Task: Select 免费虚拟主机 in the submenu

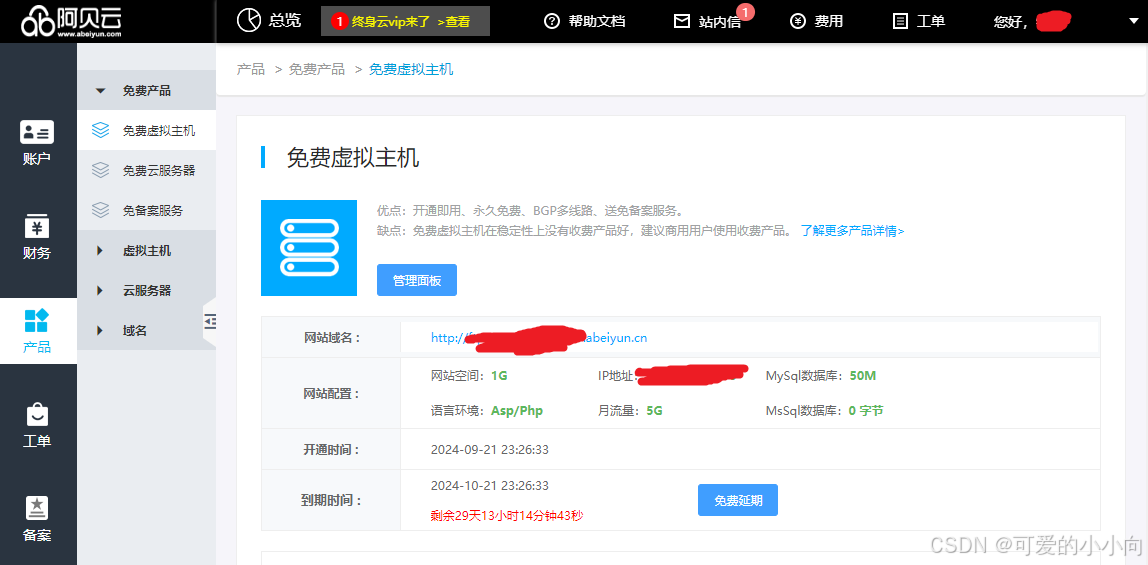Action: coord(146,130)
